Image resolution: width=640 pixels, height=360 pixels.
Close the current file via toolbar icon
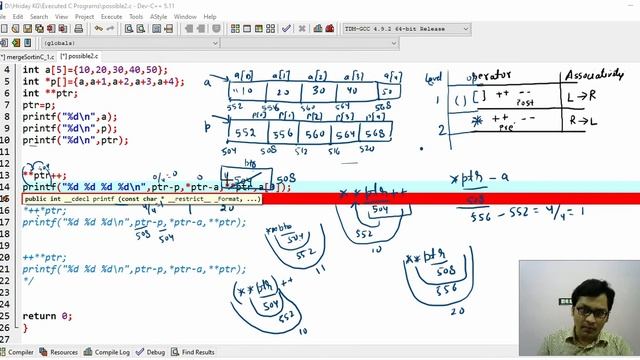click(x=51, y=29)
